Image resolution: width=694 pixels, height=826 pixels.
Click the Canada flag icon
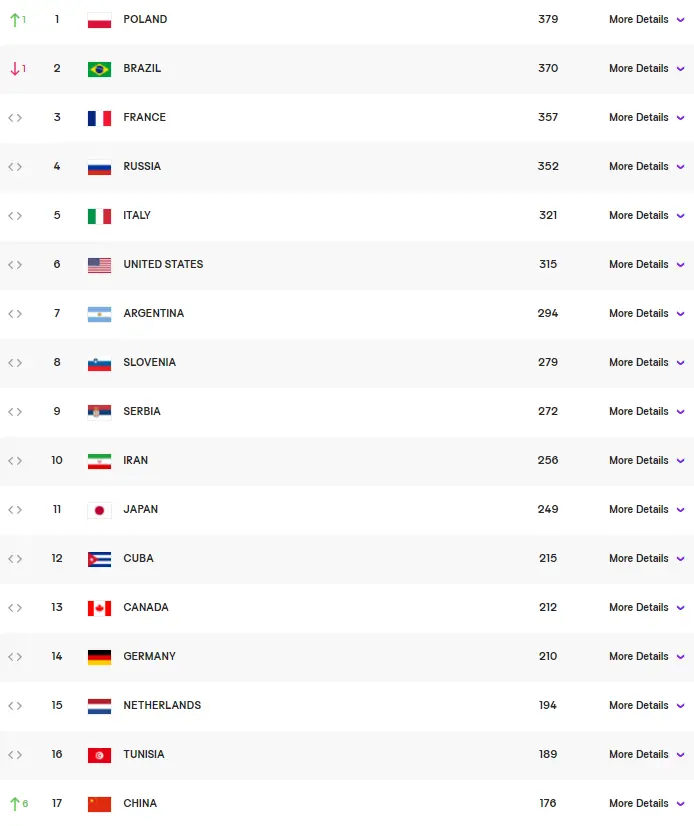pyautogui.click(x=99, y=608)
